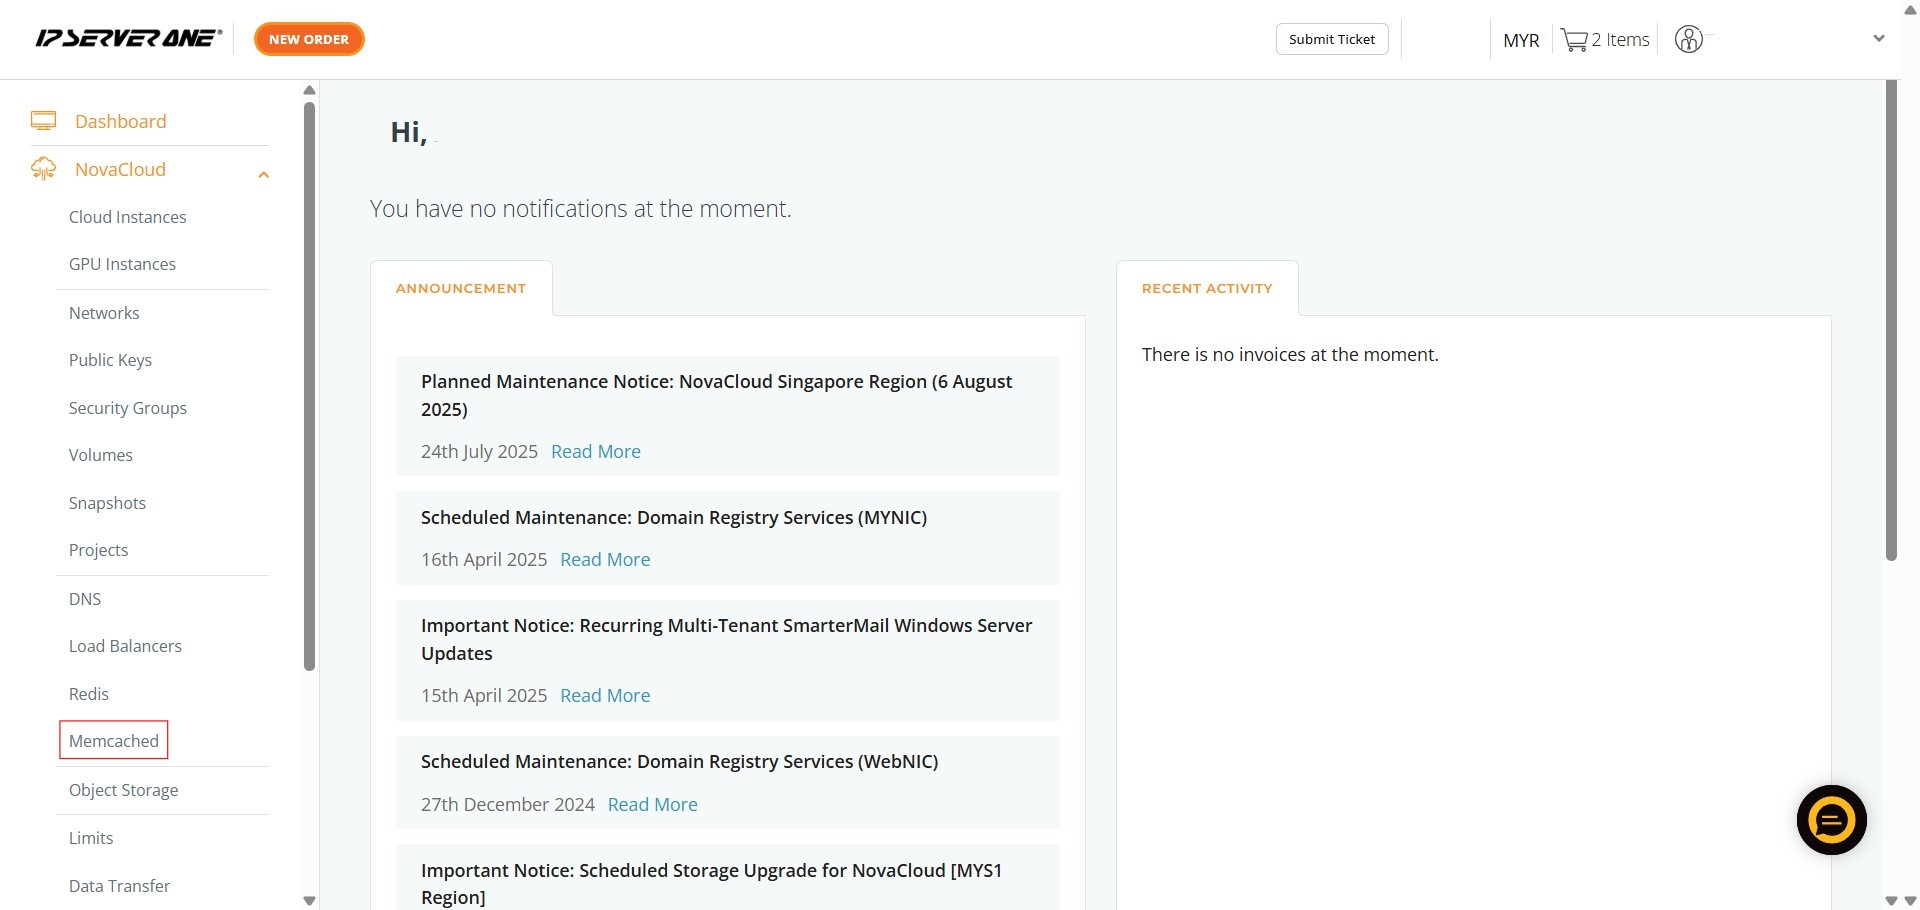Image resolution: width=1920 pixels, height=910 pixels.
Task: Click the main page vertical scrollbar
Action: [1891, 320]
